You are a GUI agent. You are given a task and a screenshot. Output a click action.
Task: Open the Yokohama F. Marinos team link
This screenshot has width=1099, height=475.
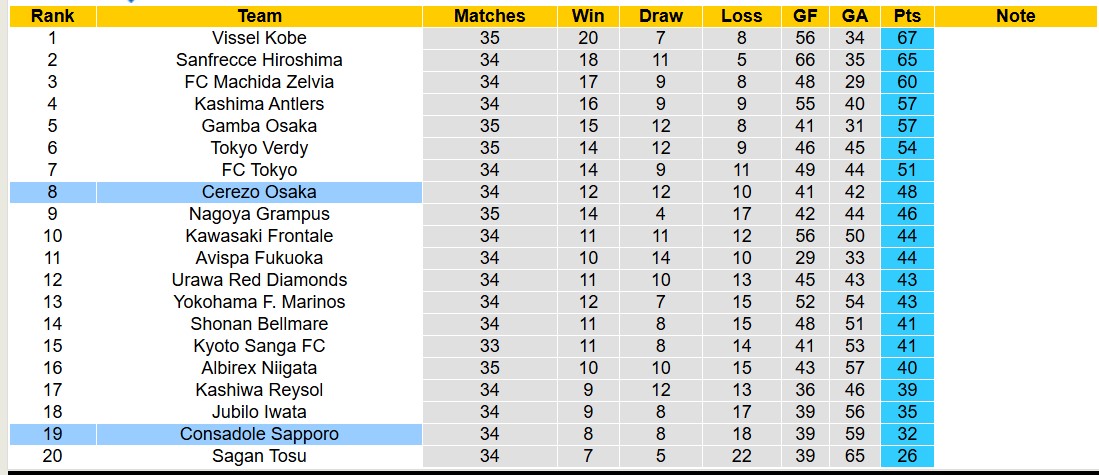click(x=260, y=302)
